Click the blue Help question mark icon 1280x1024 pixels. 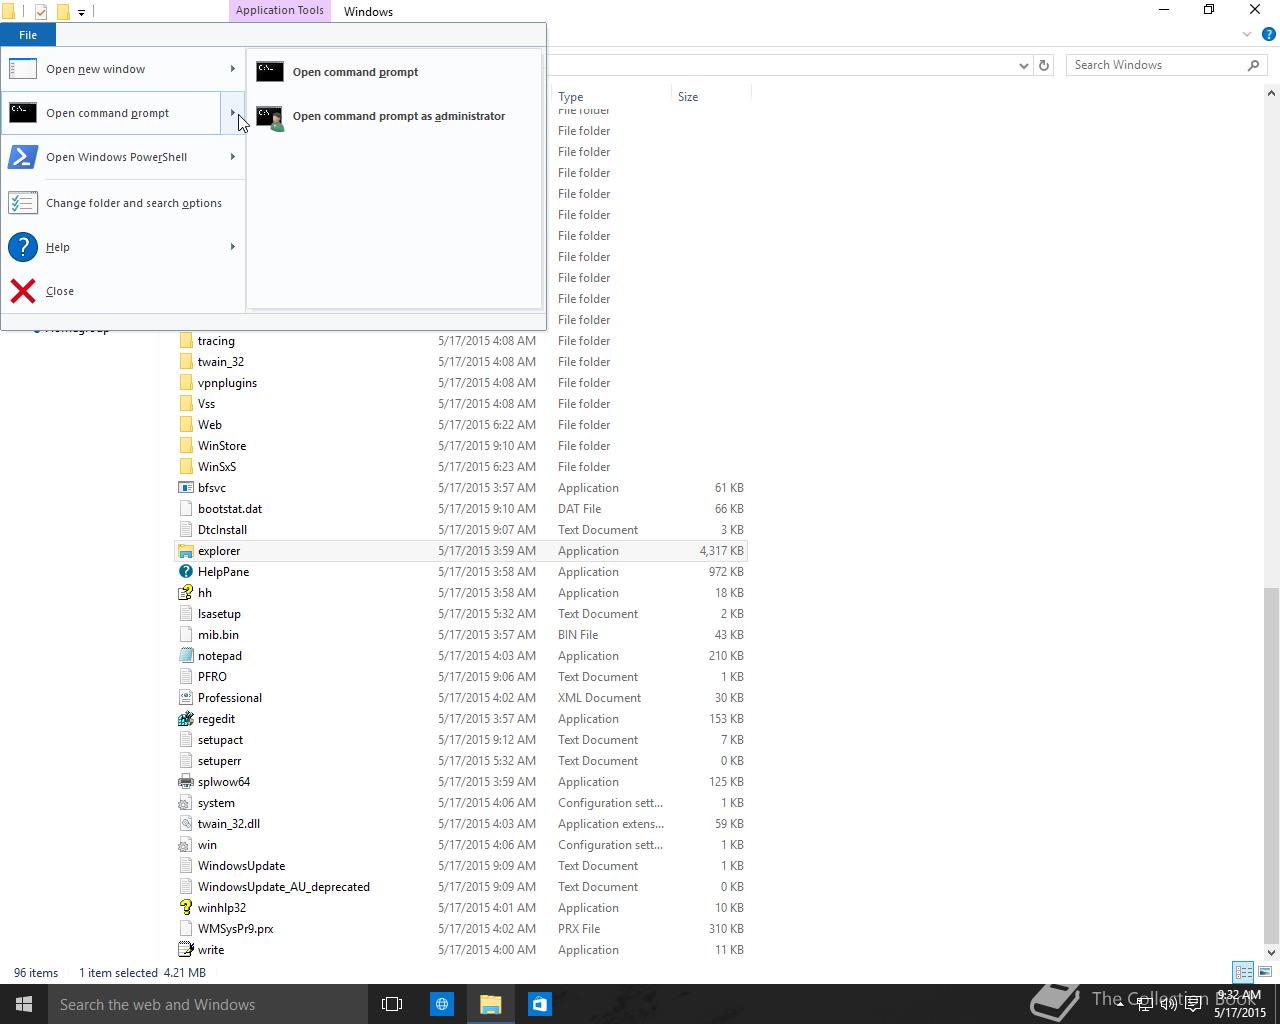pos(23,247)
